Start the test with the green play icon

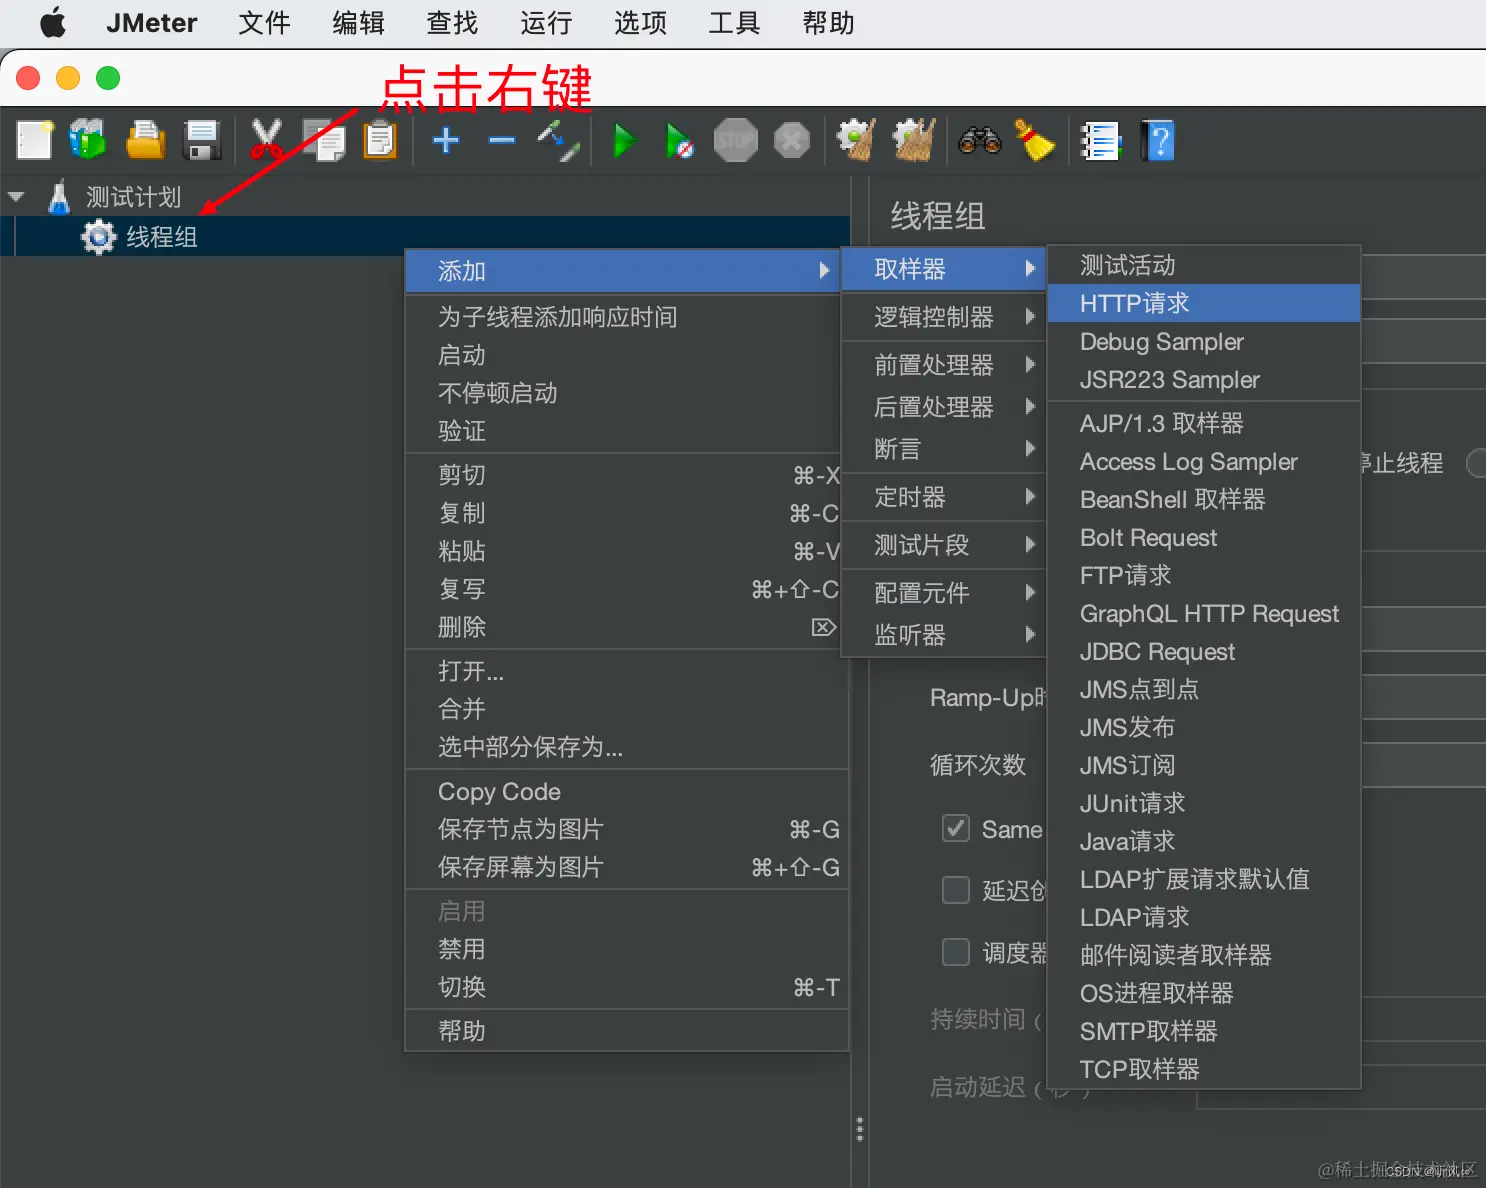click(624, 141)
